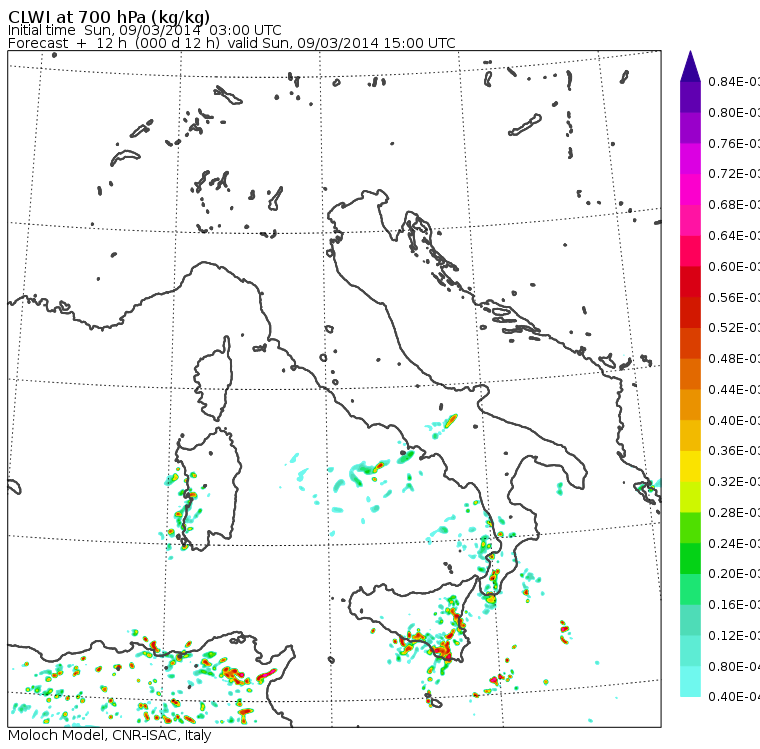Click the 'CLWI at 700 hPa (kg/kg)' title
The image size is (760, 749).
109,17
